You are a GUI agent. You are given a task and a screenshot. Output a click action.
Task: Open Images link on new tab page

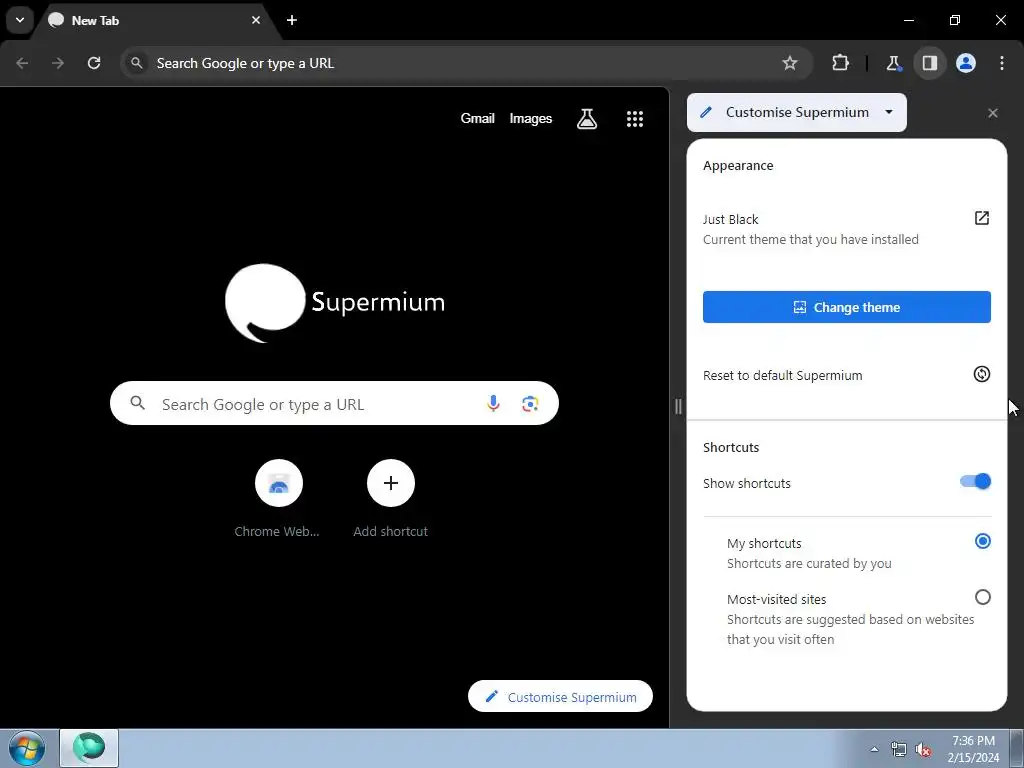coord(531,118)
